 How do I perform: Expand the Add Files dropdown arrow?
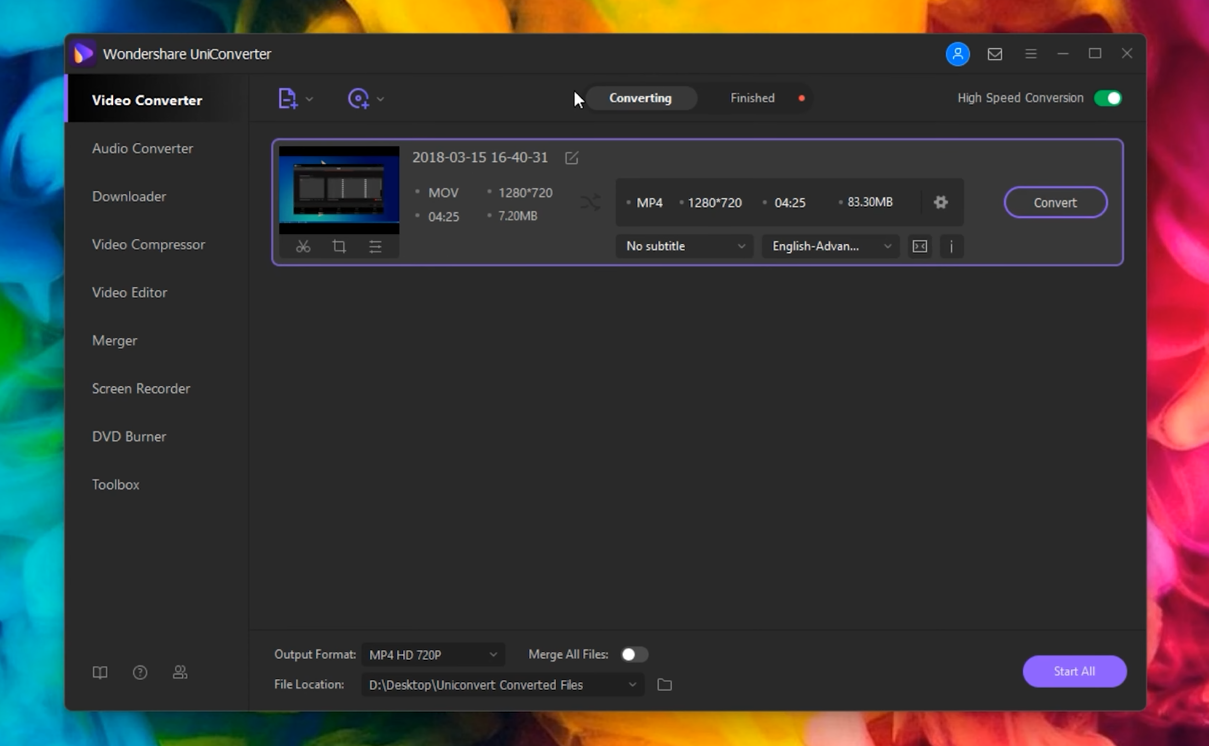[x=310, y=99]
